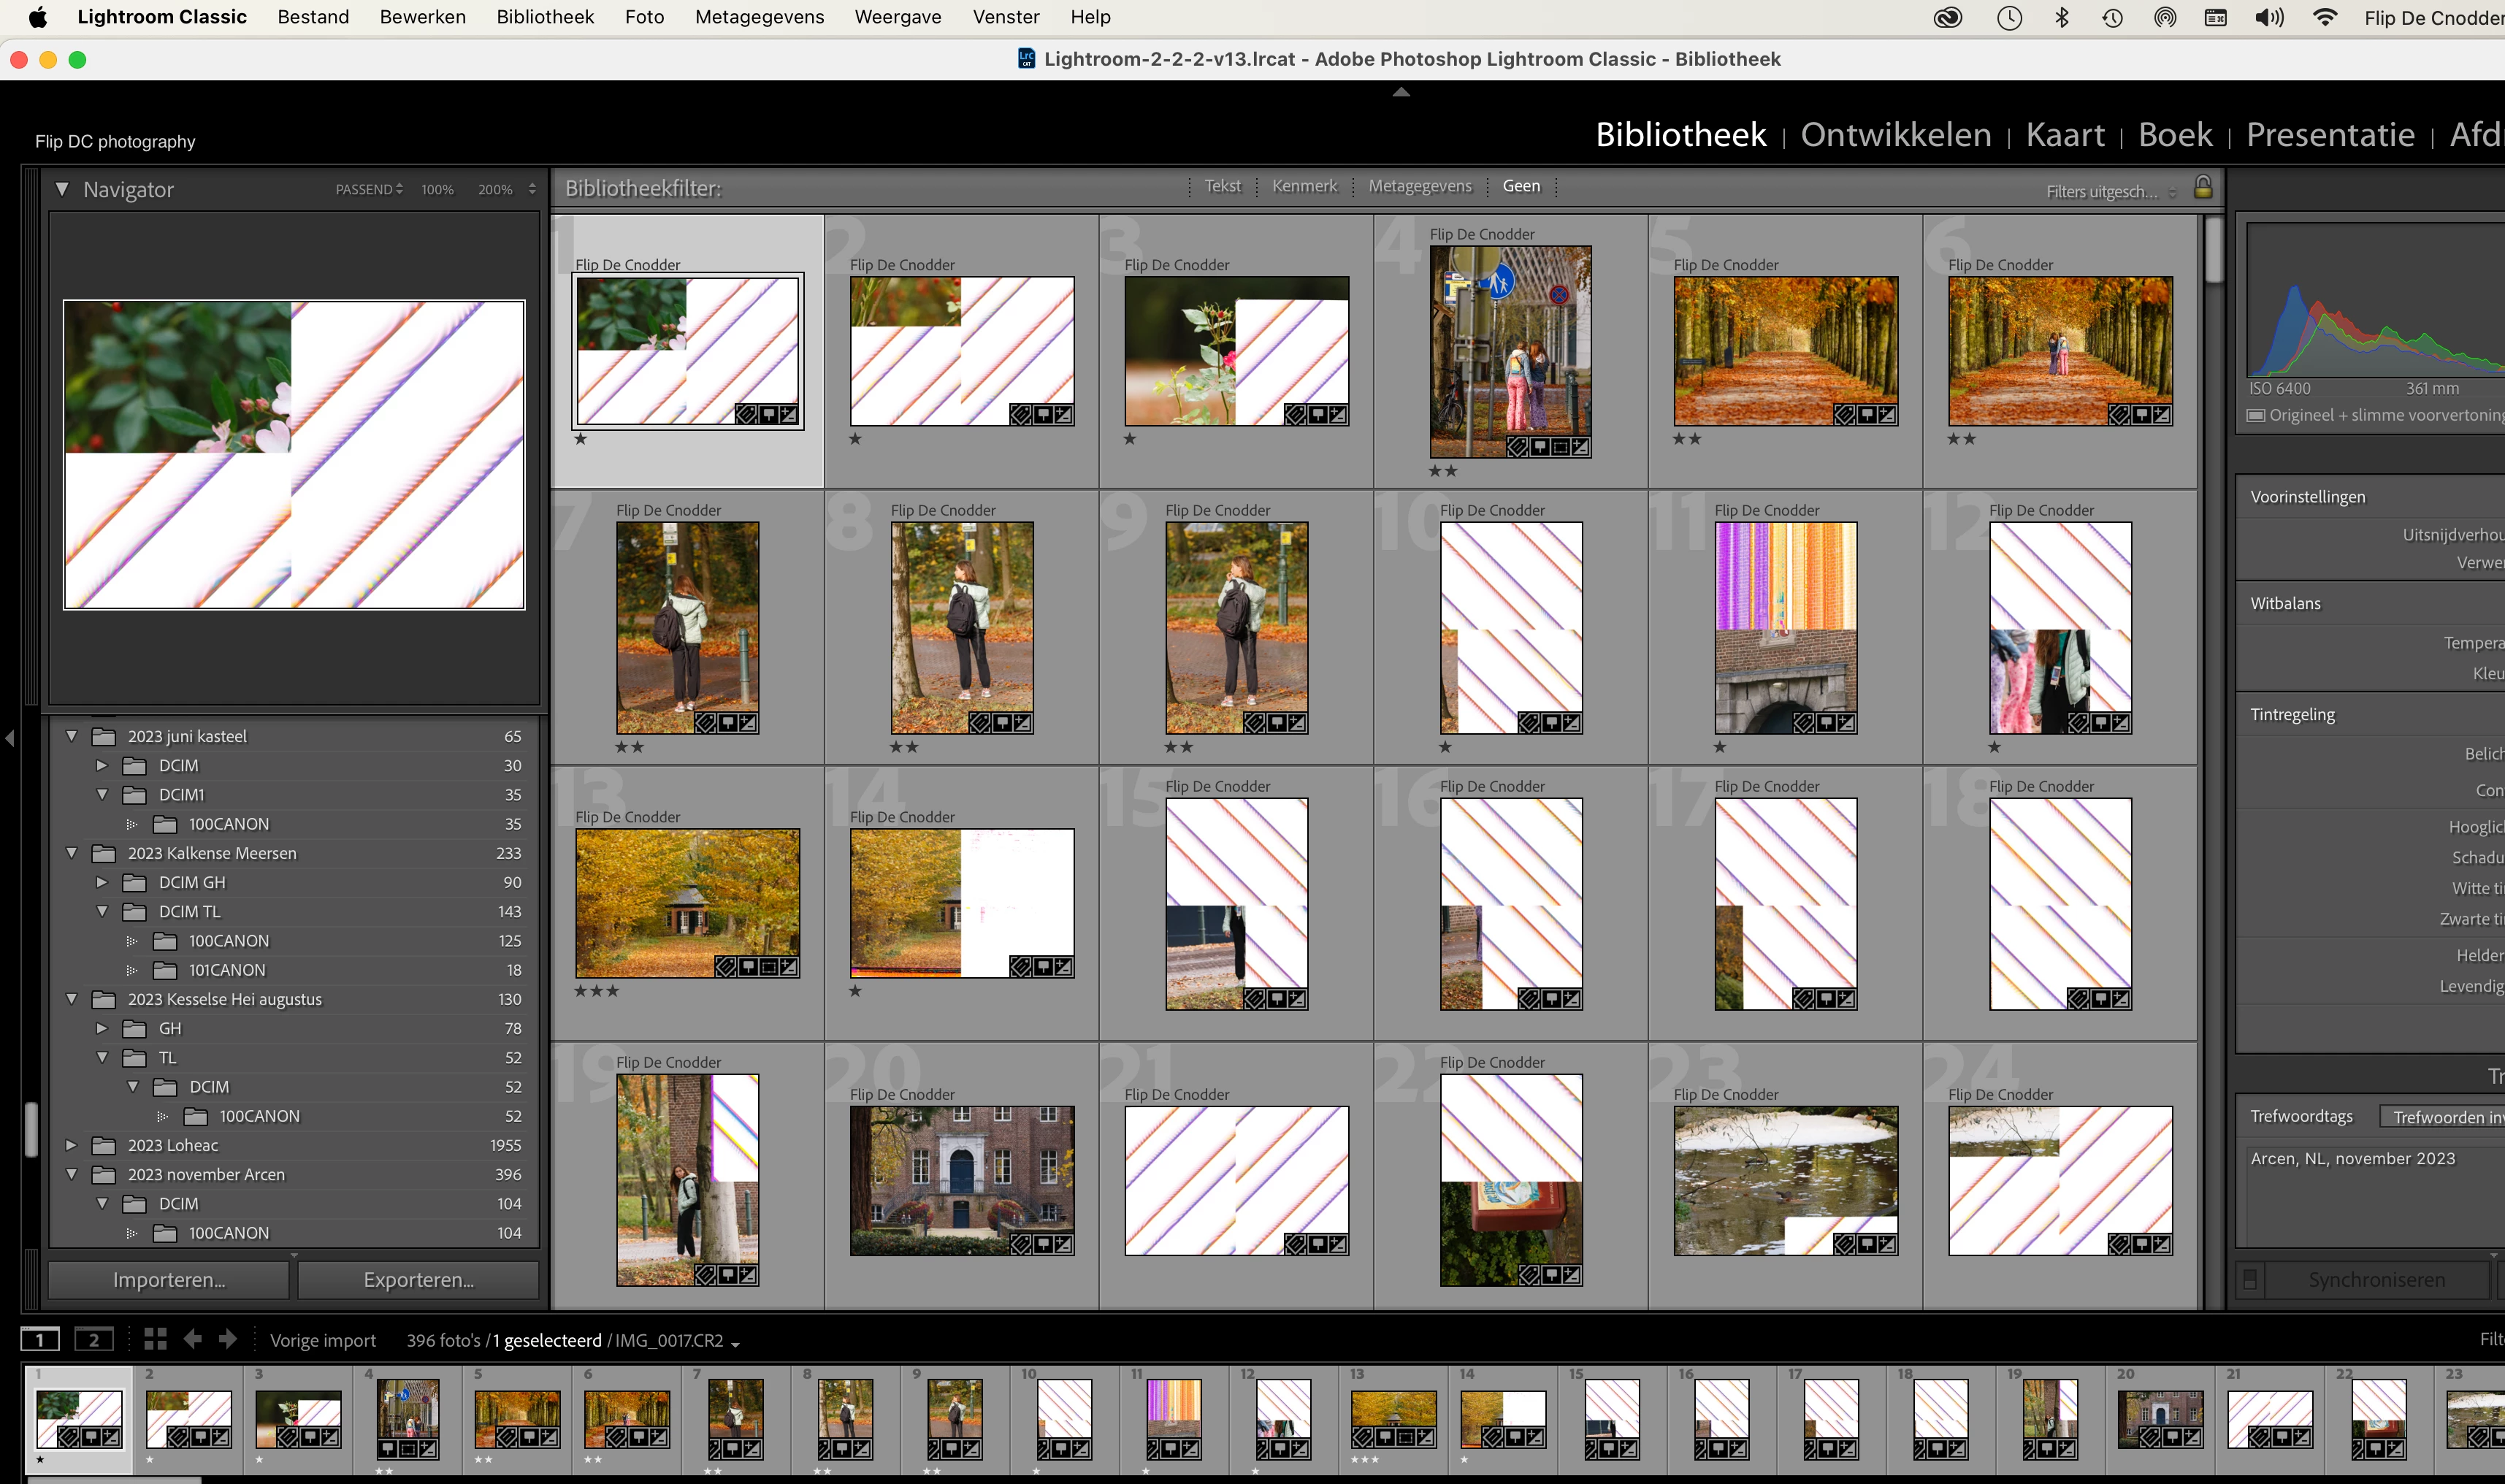Screen dimensions: 2505x1484
Task: Toggle main window display button 1
Action: pos(41,1340)
